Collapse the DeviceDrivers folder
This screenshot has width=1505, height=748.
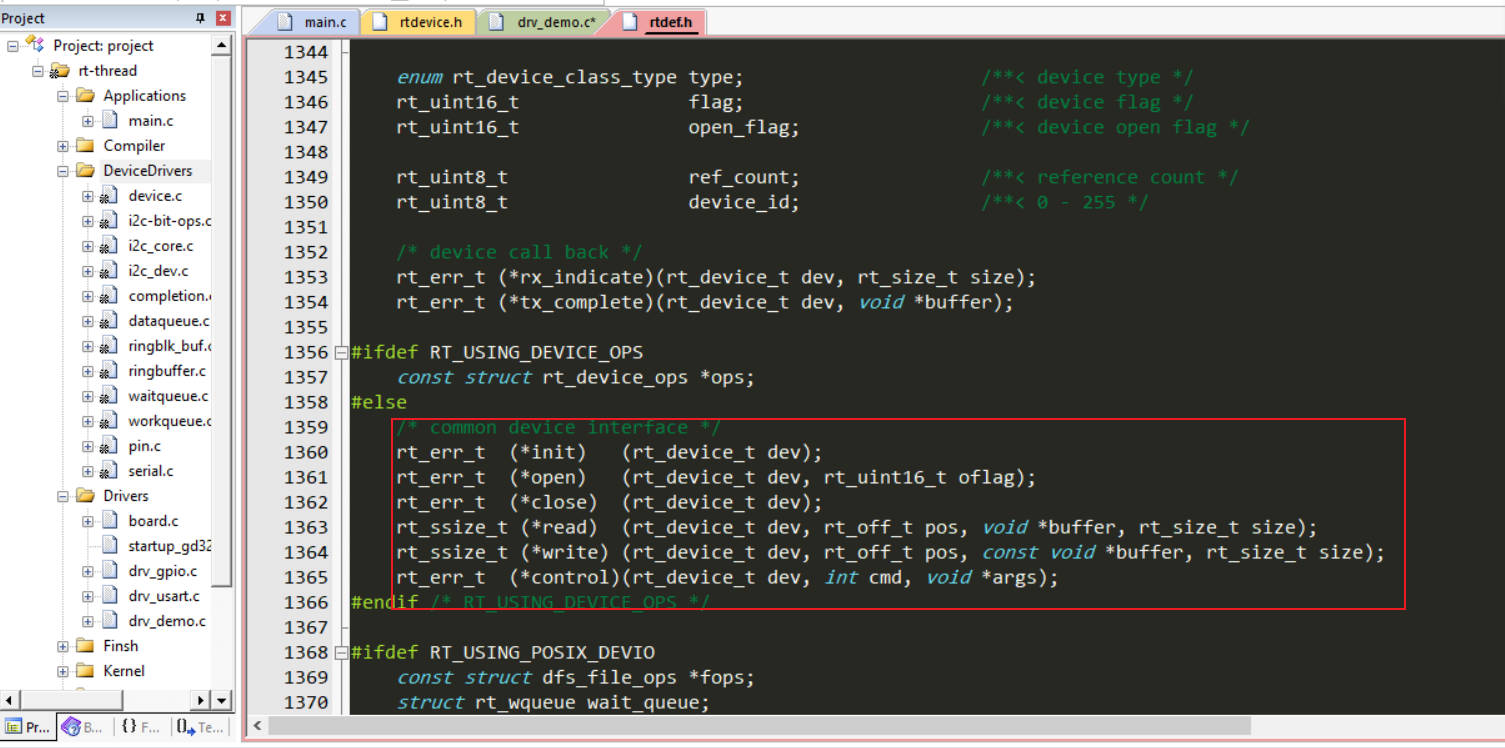pyautogui.click(x=63, y=171)
